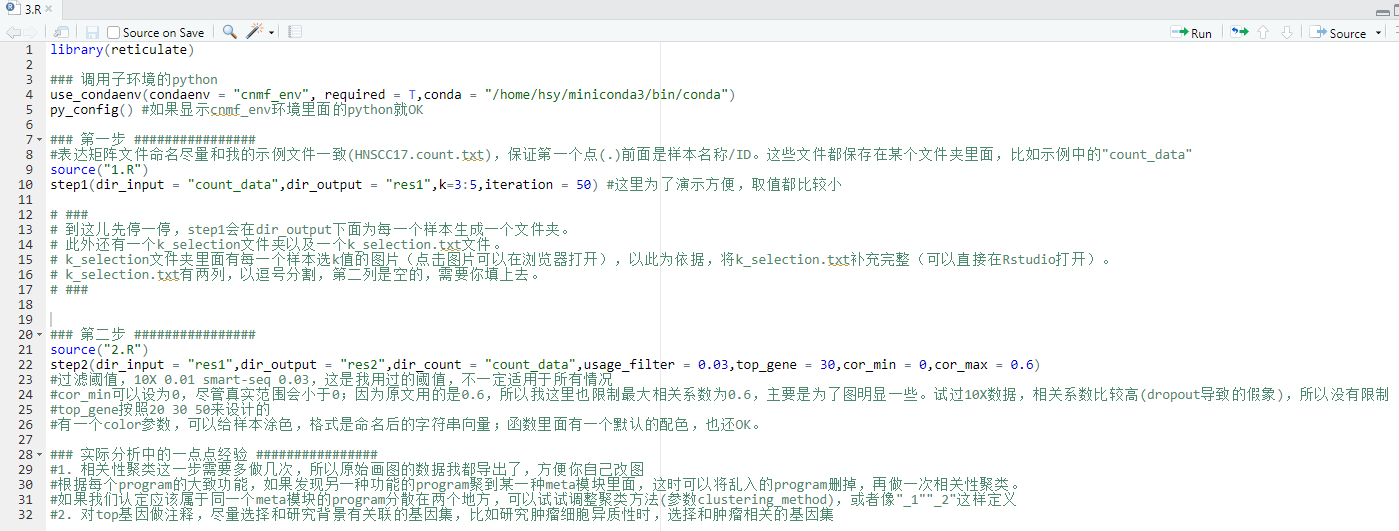Screen dimensions: 1399x531
Task: Go to previous section using up arrow
Action: [1263, 32]
